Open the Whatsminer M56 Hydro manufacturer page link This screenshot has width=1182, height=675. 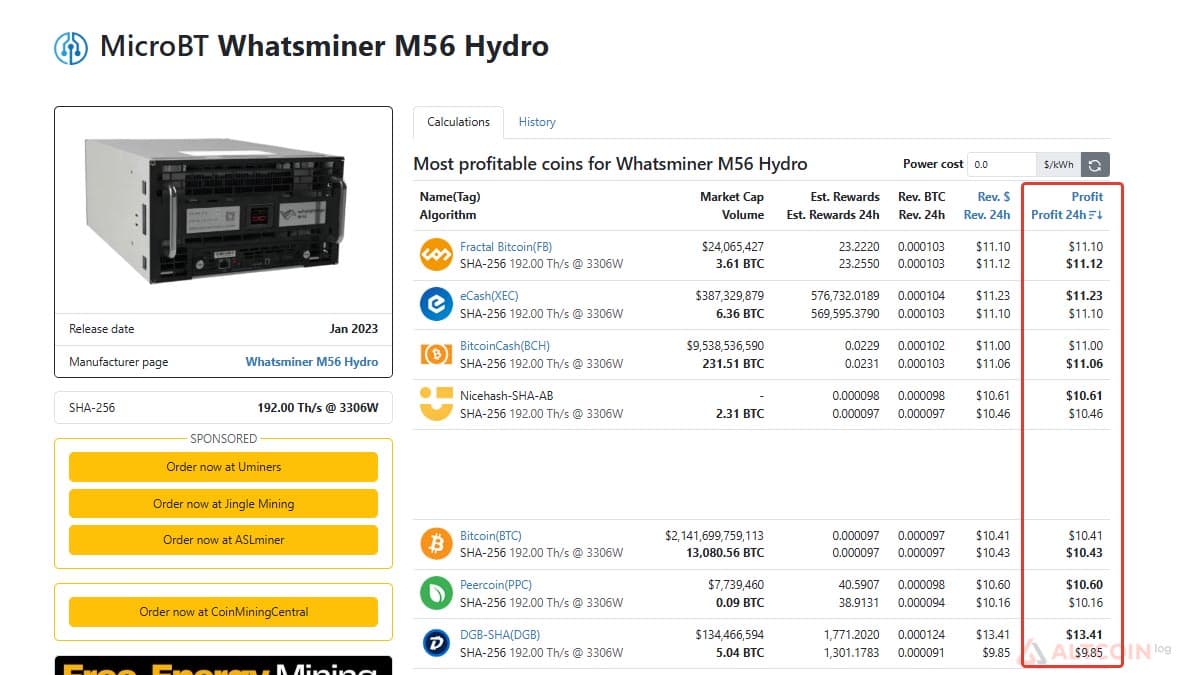pyautogui.click(x=312, y=362)
